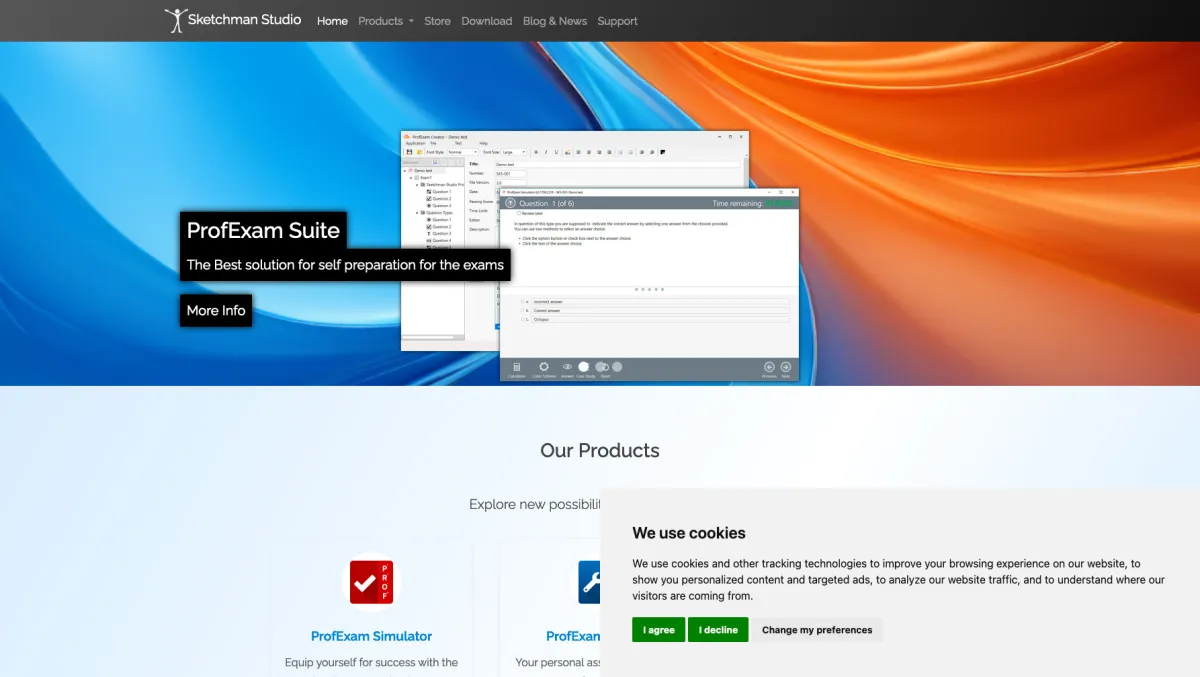Select radio option C 'Octopus'
Image resolution: width=1200 pixels, height=677 pixels.
click(x=522, y=319)
